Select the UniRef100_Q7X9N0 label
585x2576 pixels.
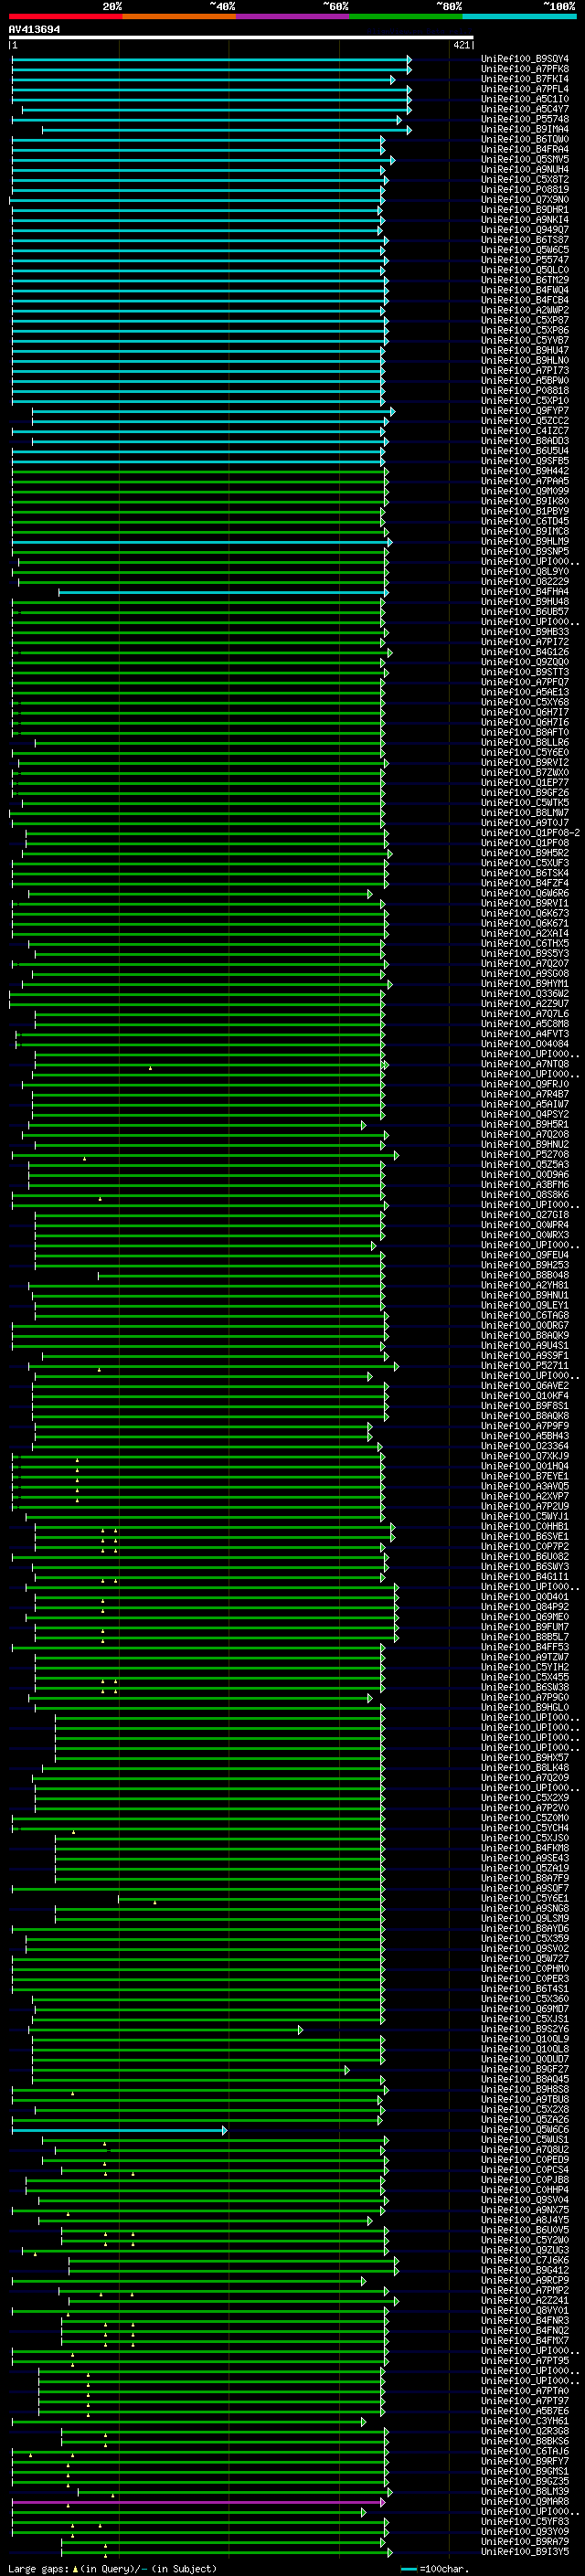pos(525,200)
